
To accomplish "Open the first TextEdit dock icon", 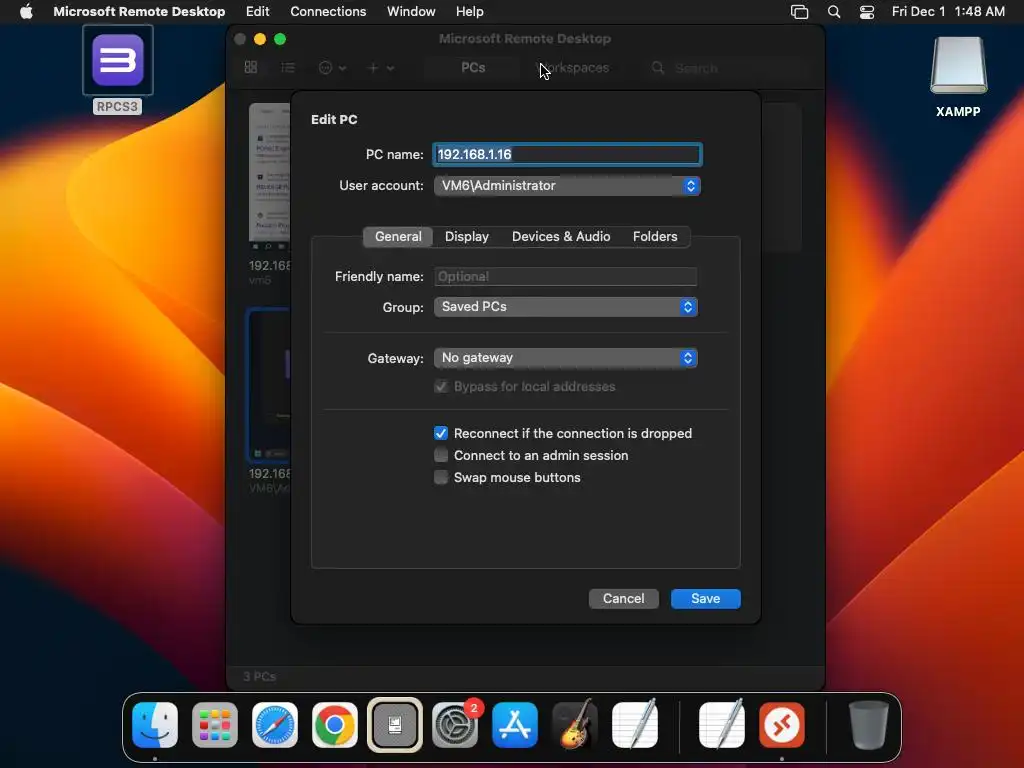I will click(x=635, y=725).
